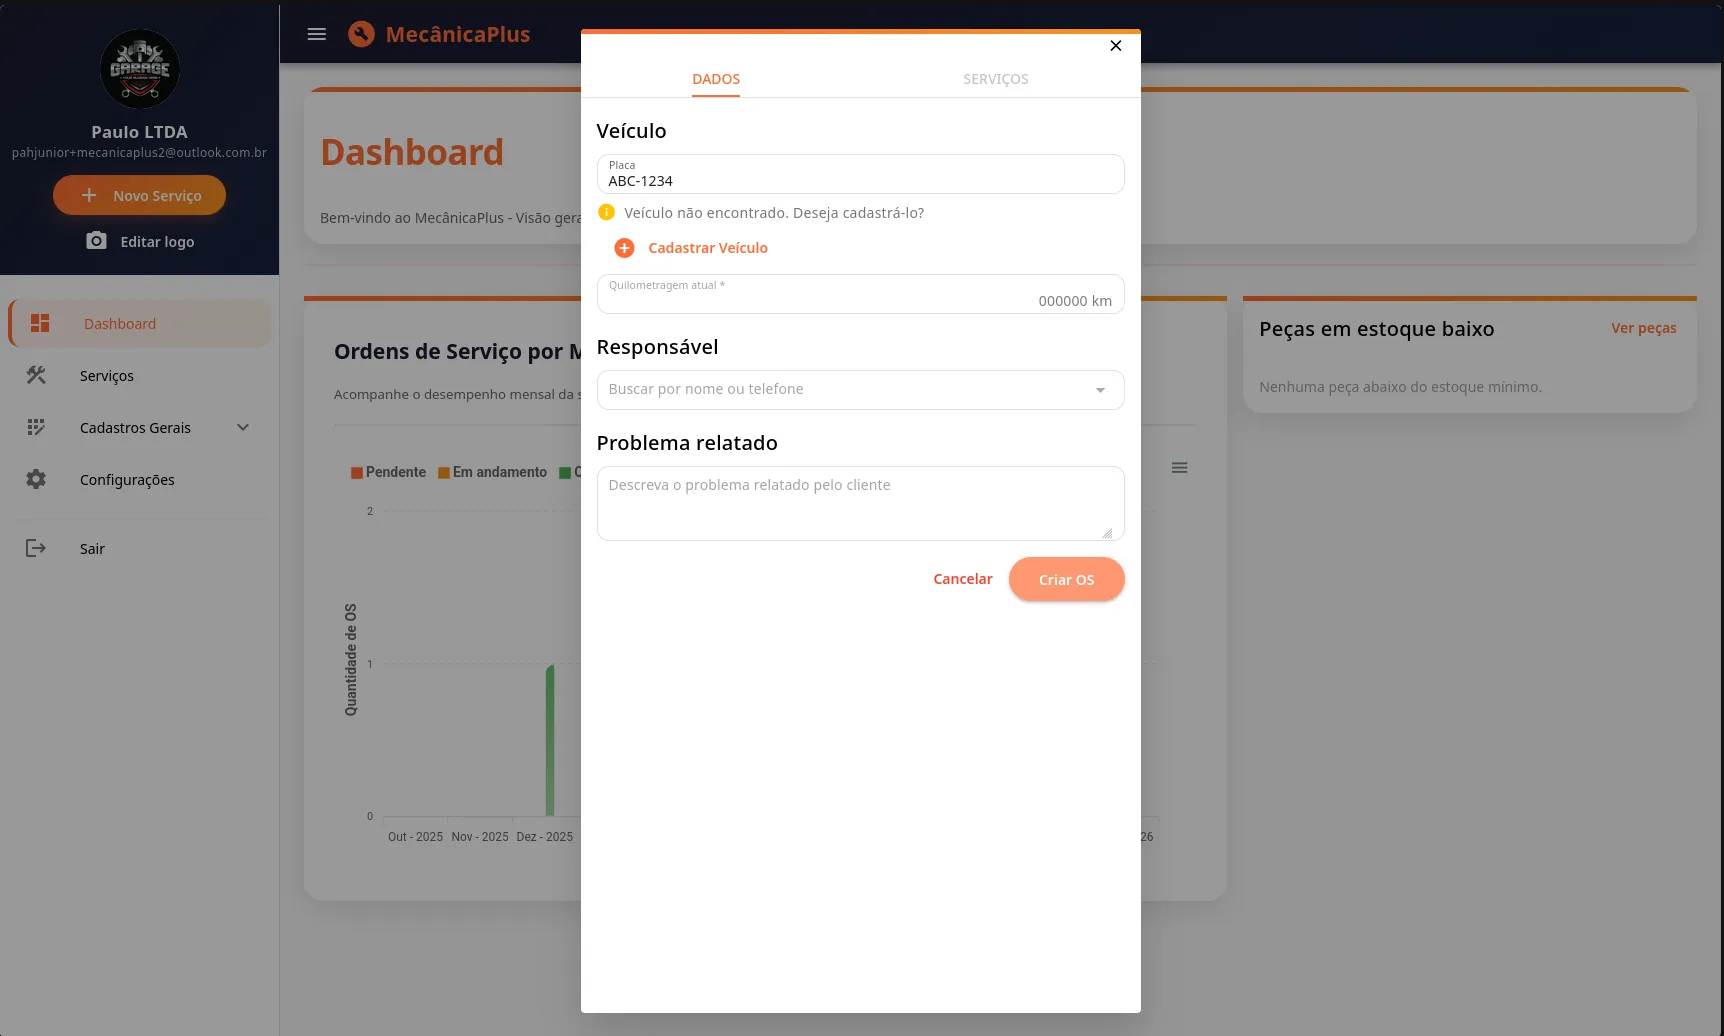Click the Buscar por nome ou telefone field
This screenshot has height=1036, width=1724.
coord(861,390)
